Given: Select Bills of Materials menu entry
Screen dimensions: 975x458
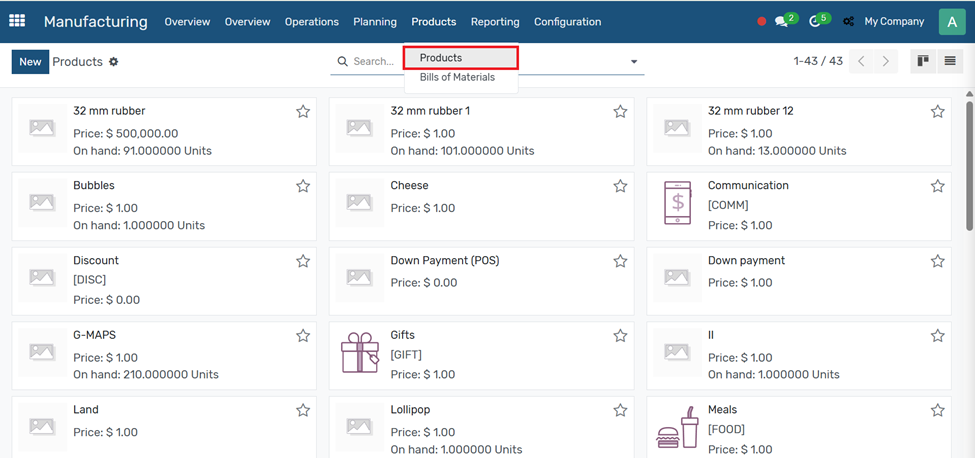Looking at the screenshot, I should [457, 78].
